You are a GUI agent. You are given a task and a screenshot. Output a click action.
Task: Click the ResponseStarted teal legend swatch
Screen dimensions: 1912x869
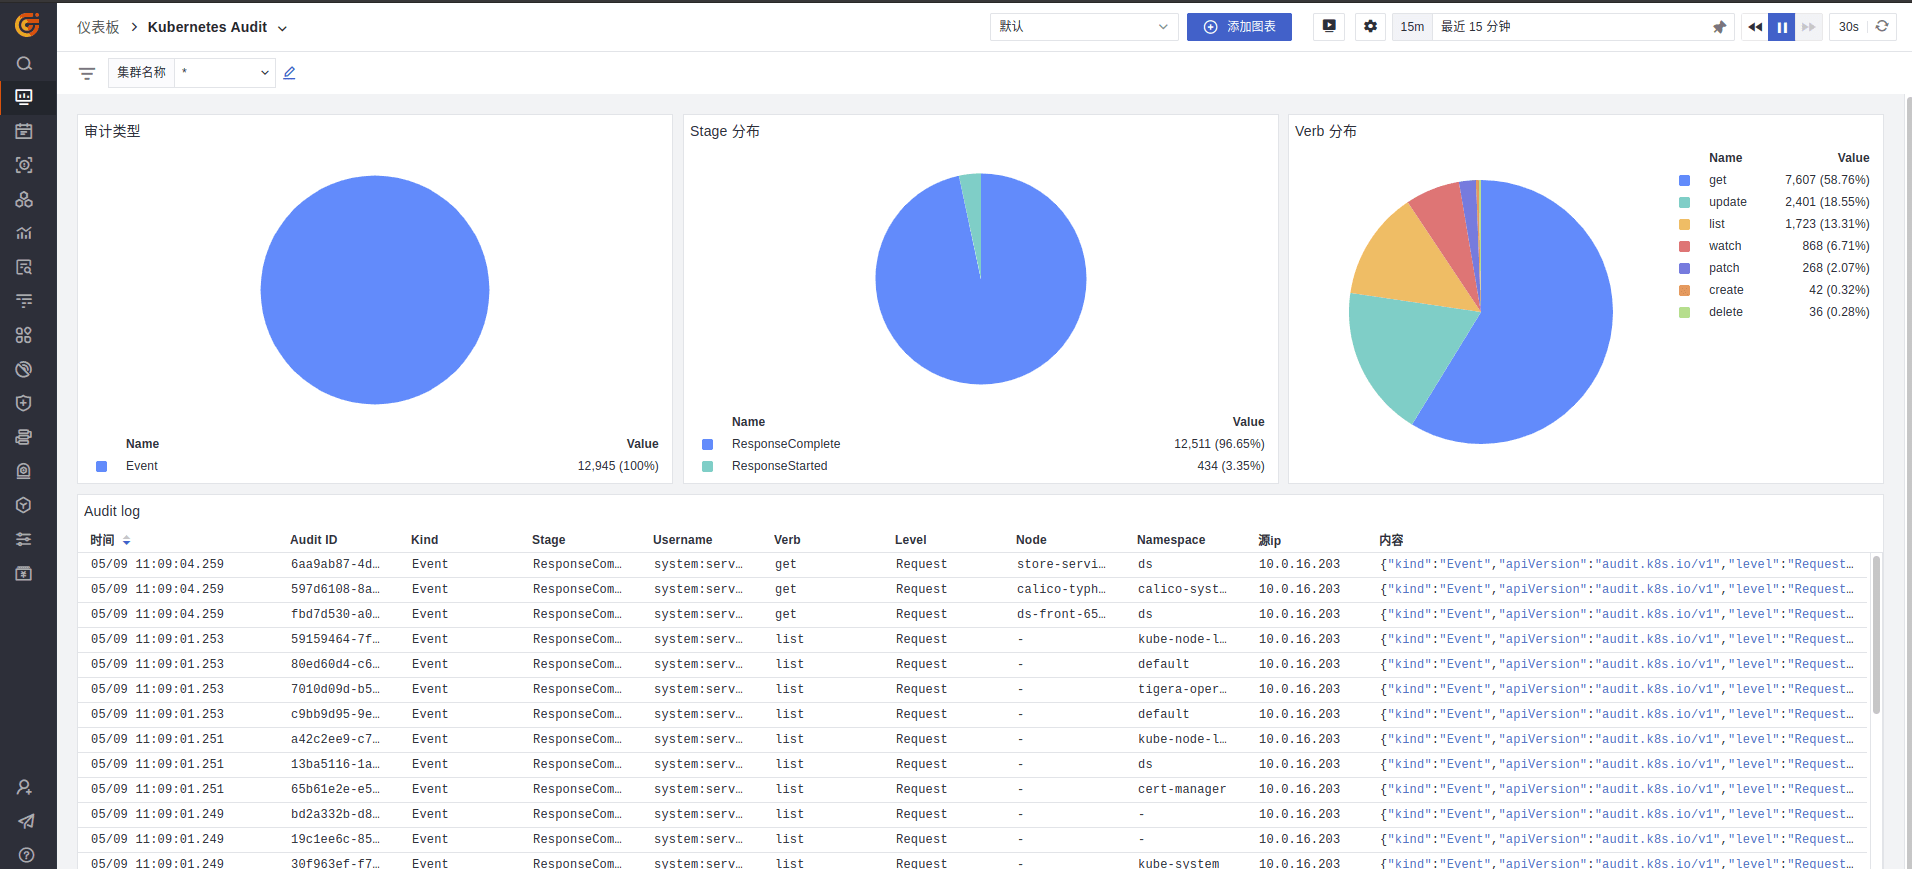pyautogui.click(x=707, y=466)
